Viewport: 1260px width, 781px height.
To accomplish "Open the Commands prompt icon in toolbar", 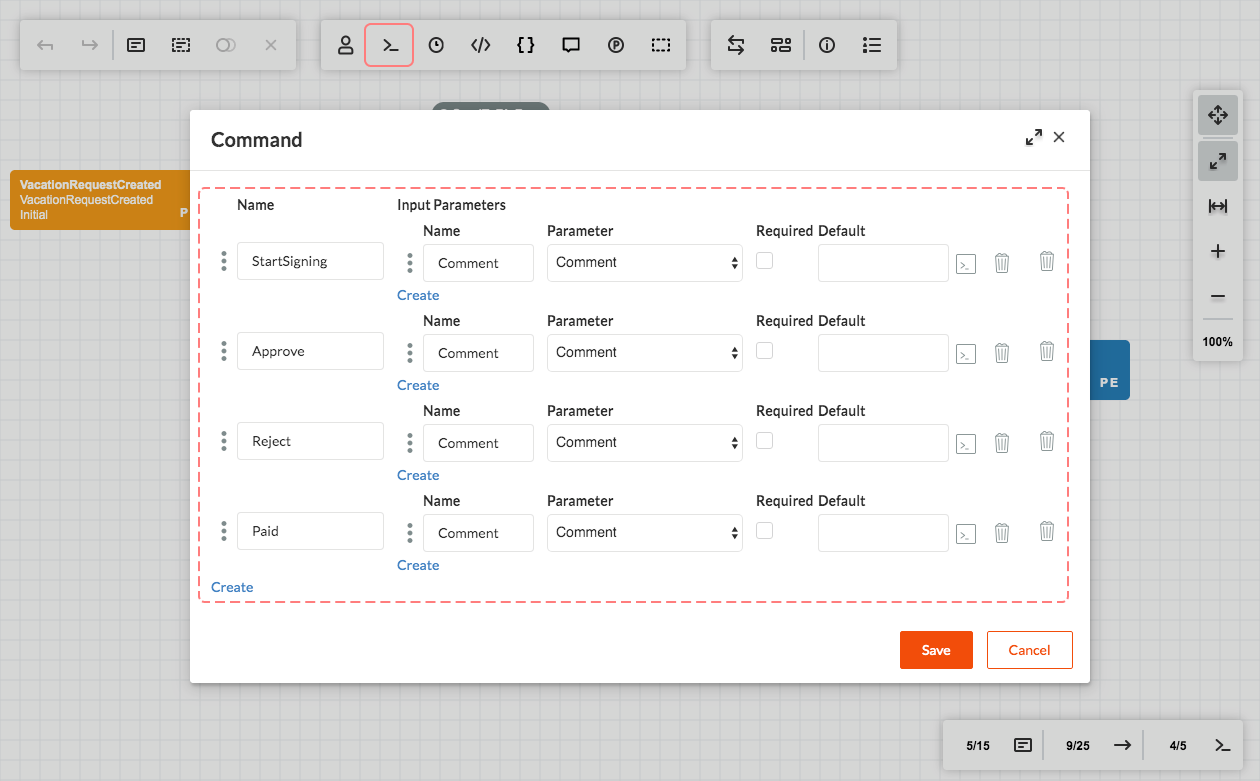I will [389, 45].
